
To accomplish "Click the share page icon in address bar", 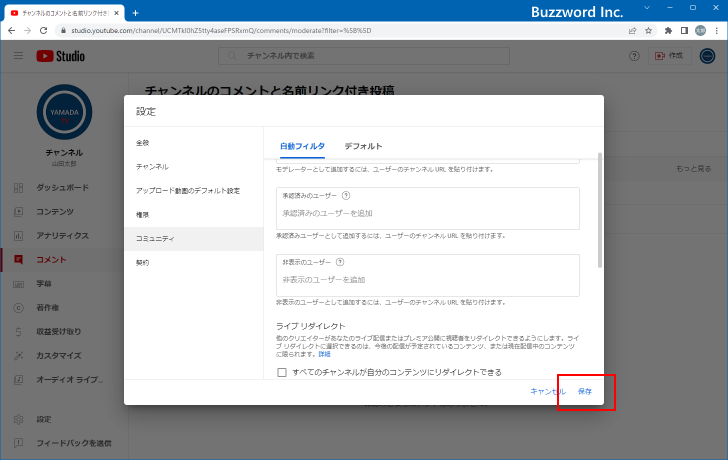I will (632, 31).
